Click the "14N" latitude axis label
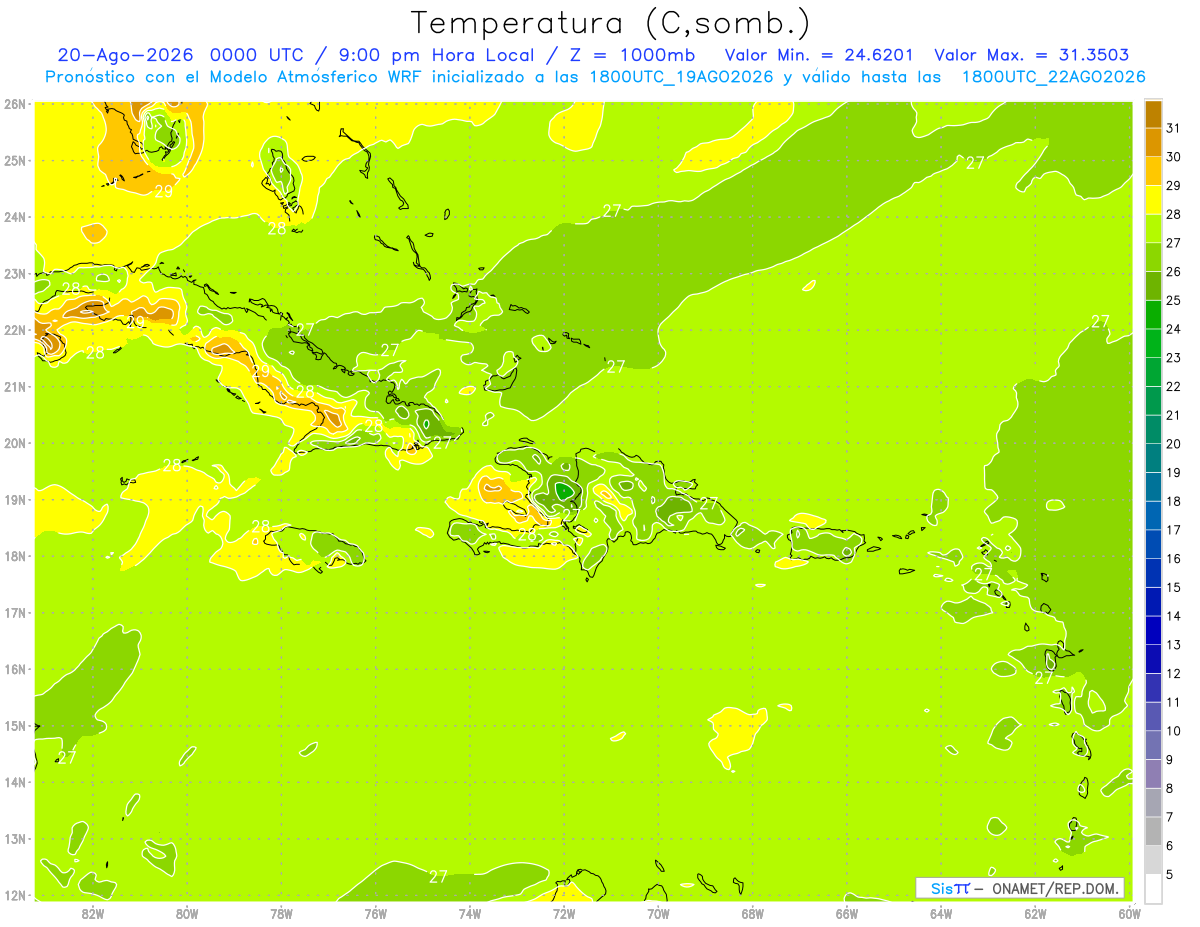The height and width of the screenshot is (927, 1200). click(x=14, y=782)
